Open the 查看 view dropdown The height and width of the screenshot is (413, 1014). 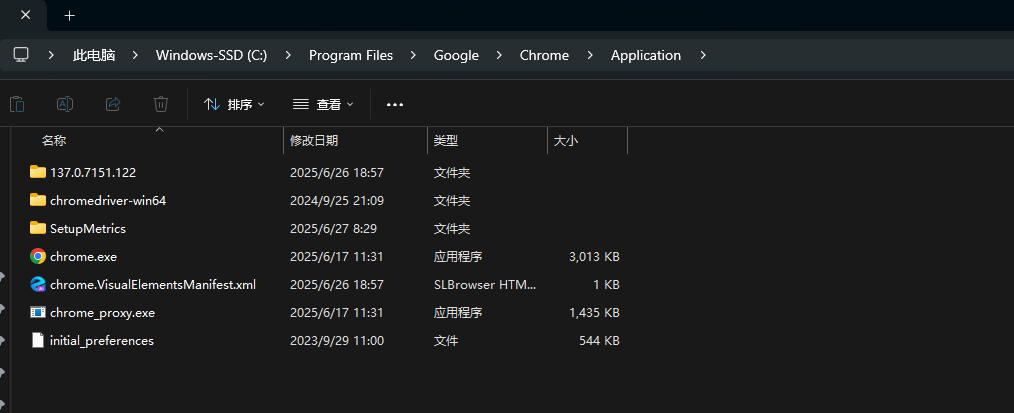[323, 104]
